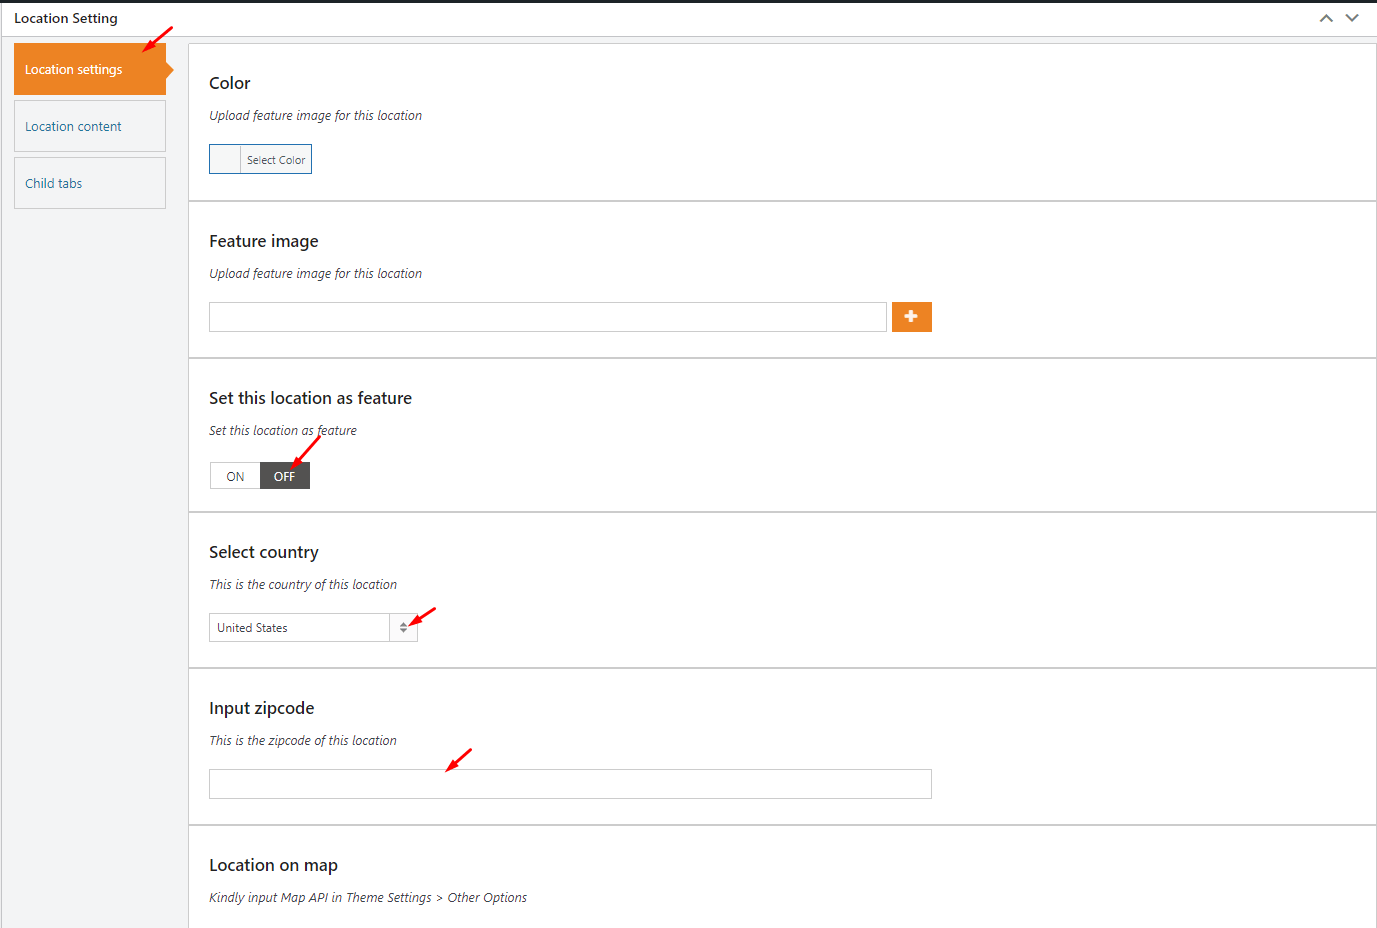
Task: Click the Input zipcode heading
Action: 262,708
